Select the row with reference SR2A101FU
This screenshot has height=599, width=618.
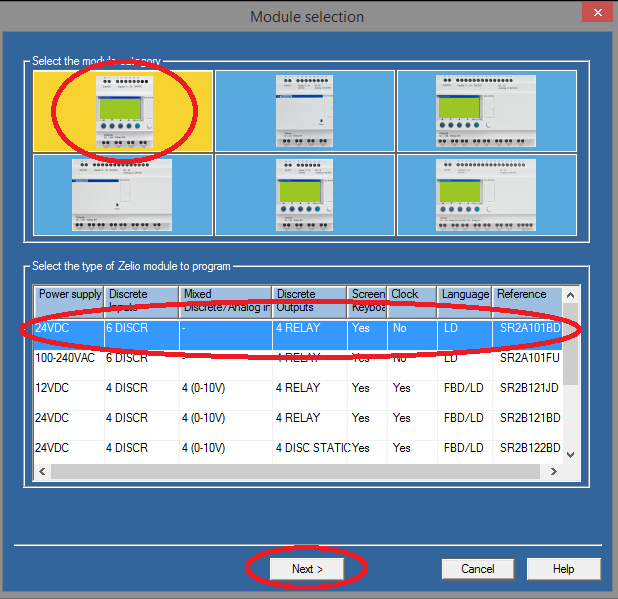pos(298,365)
